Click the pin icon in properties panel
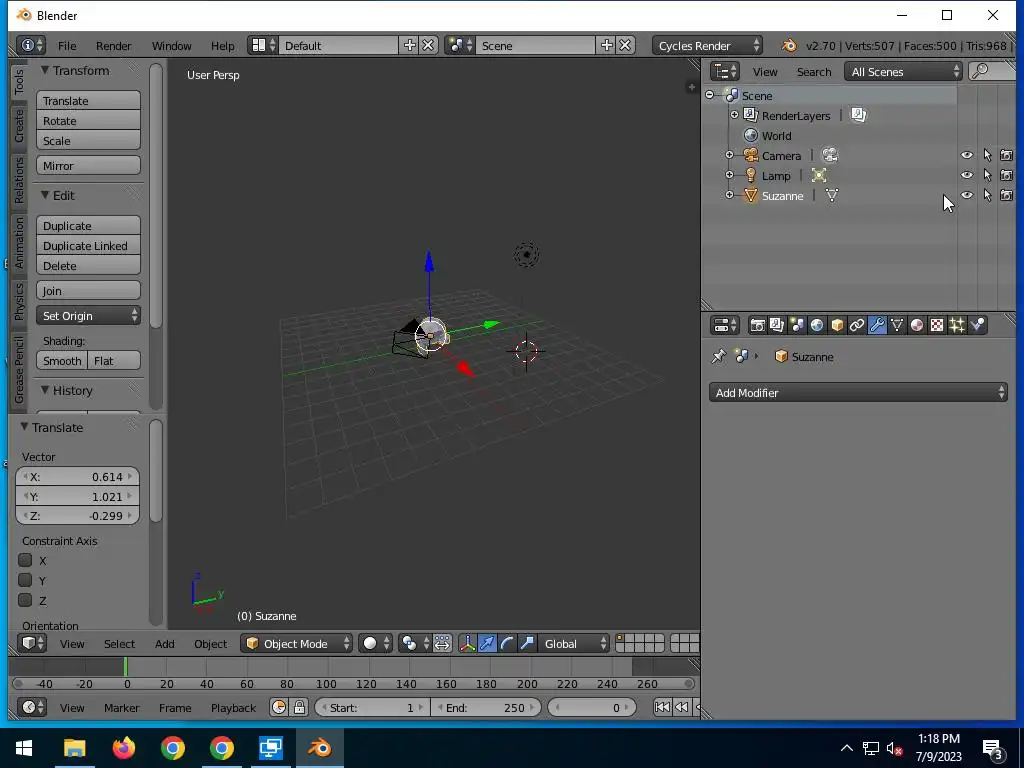This screenshot has height=768, width=1024. [x=718, y=357]
